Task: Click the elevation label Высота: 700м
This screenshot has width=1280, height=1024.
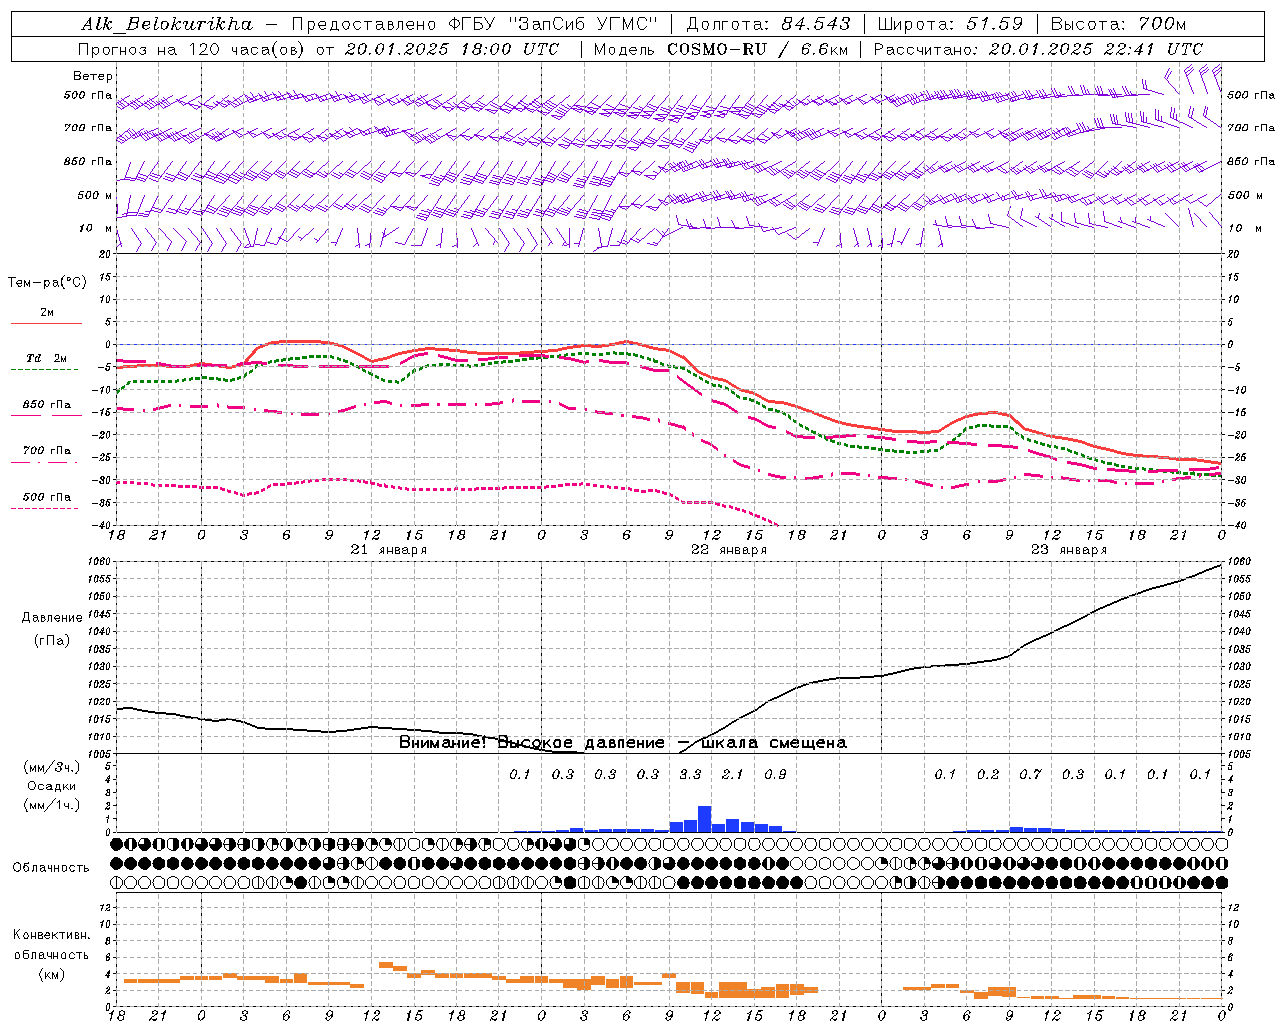Action: 1118,24
